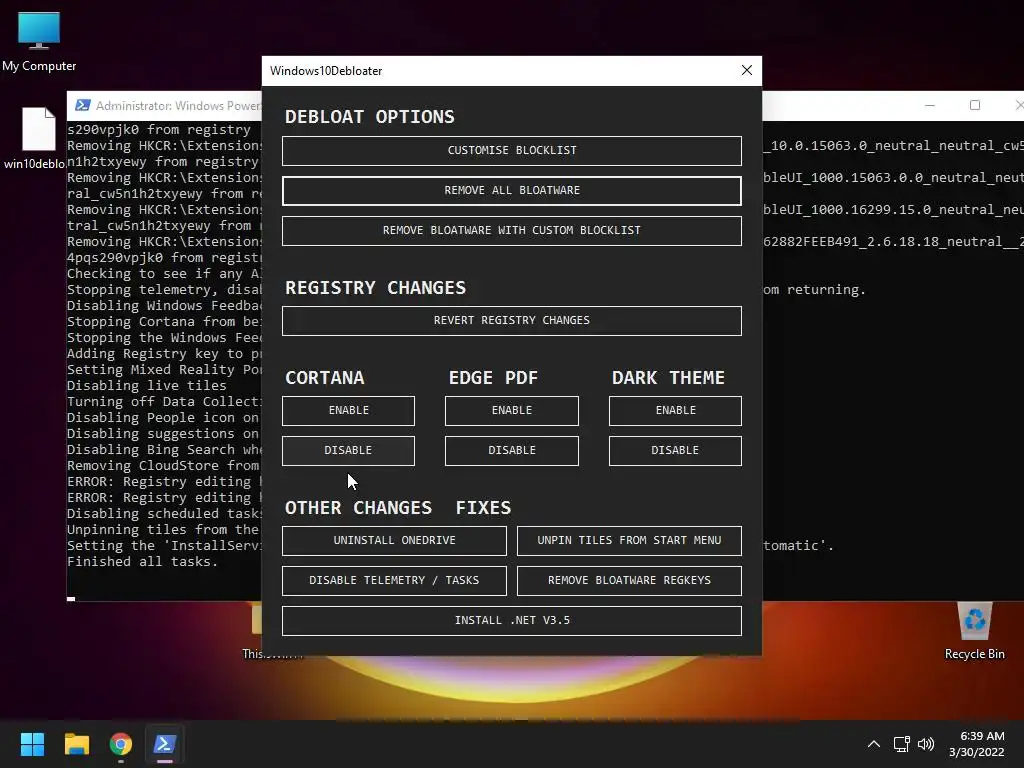Viewport: 1024px width, 768px height.
Task: Click PowerShell window title bar icon
Action: [83, 105]
